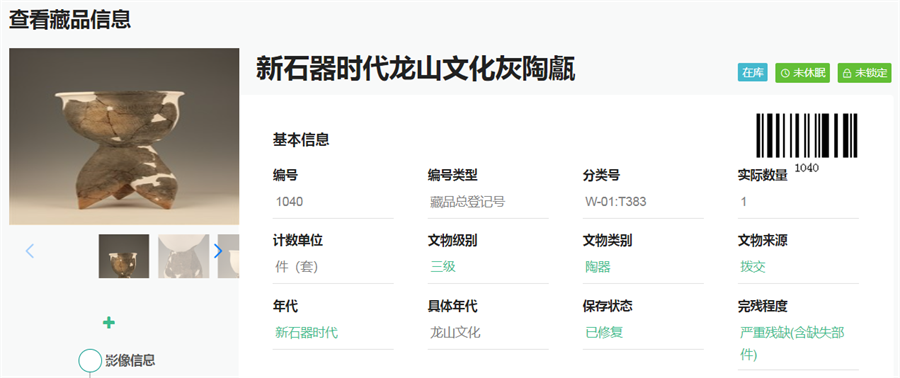900x378 pixels.
Task: Click the 年代 field label
Action: [285, 306]
